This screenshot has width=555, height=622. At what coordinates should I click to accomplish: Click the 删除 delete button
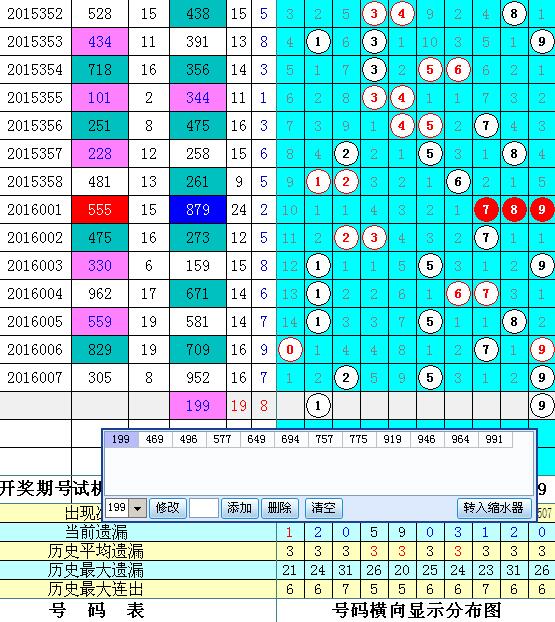tap(280, 508)
